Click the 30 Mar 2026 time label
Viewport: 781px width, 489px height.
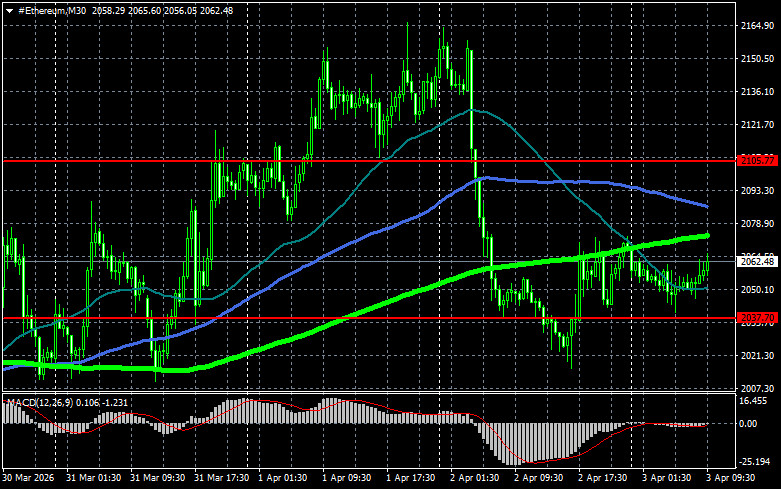click(x=28, y=478)
